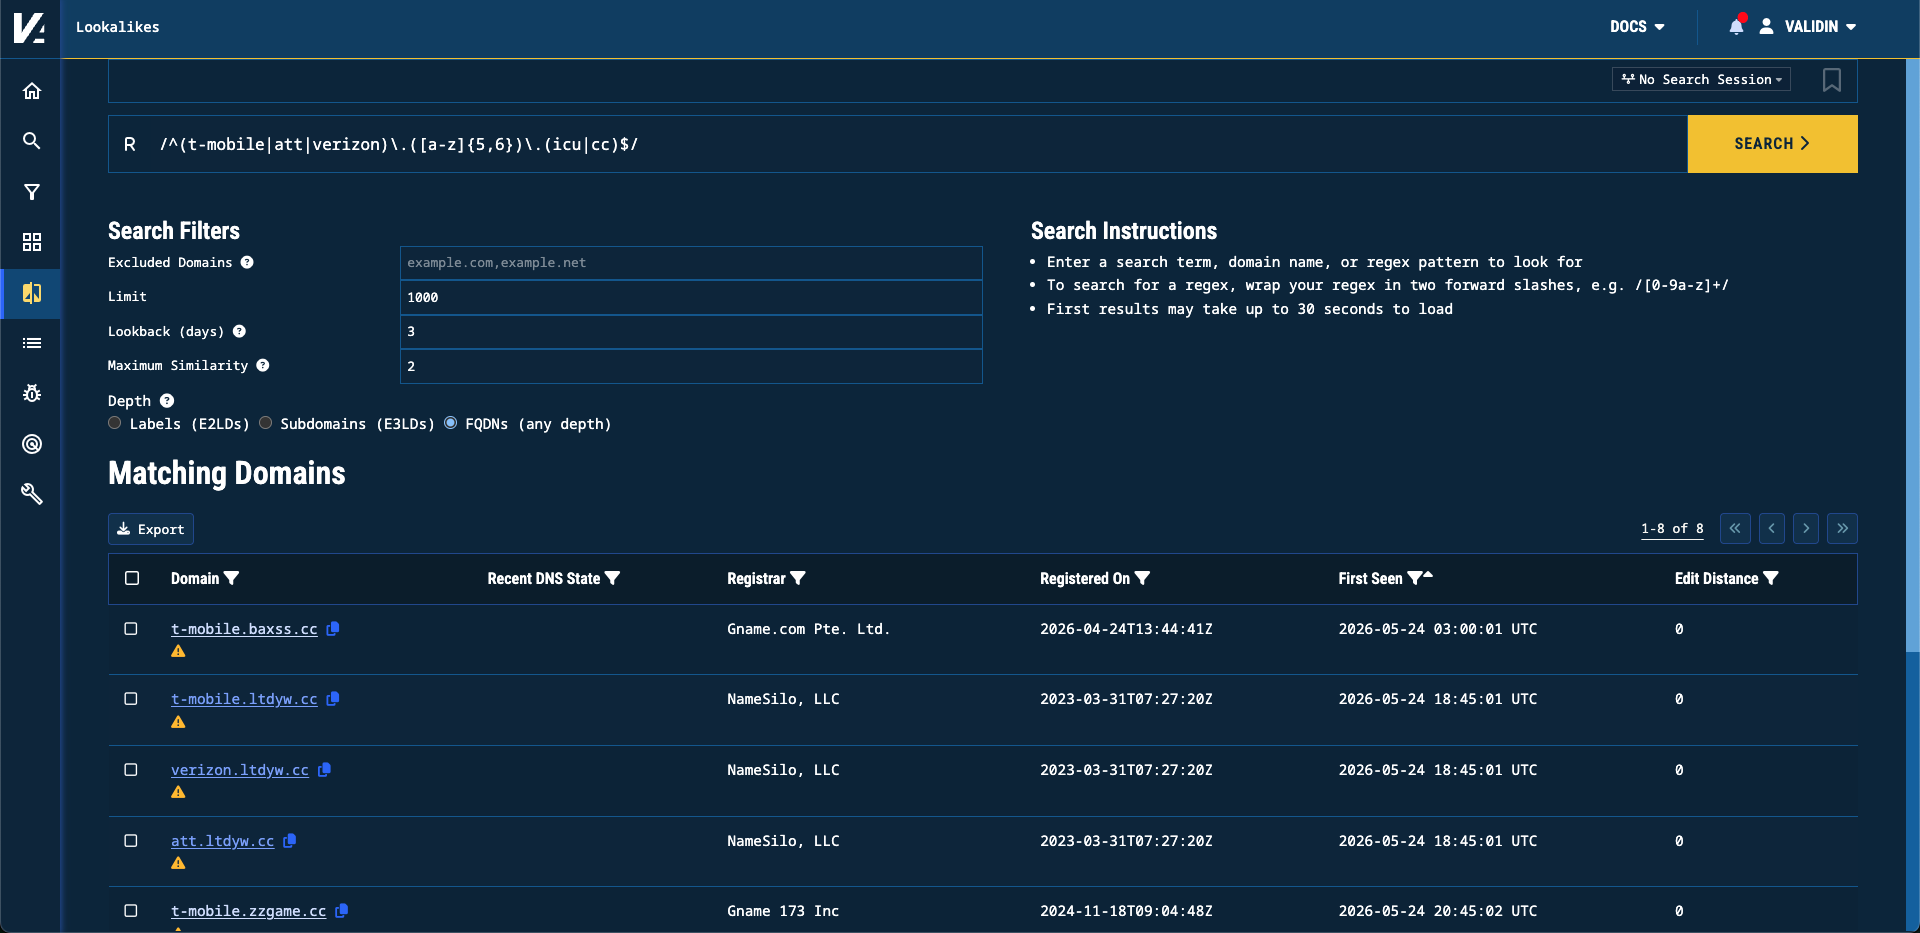Select Labels (E2LDs) depth option
The image size is (1920, 933).
115,423
